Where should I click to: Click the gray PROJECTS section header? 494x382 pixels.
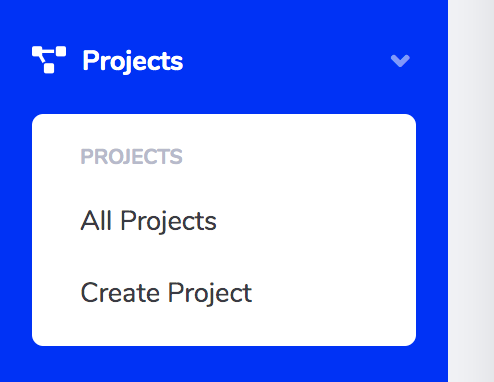tap(131, 157)
